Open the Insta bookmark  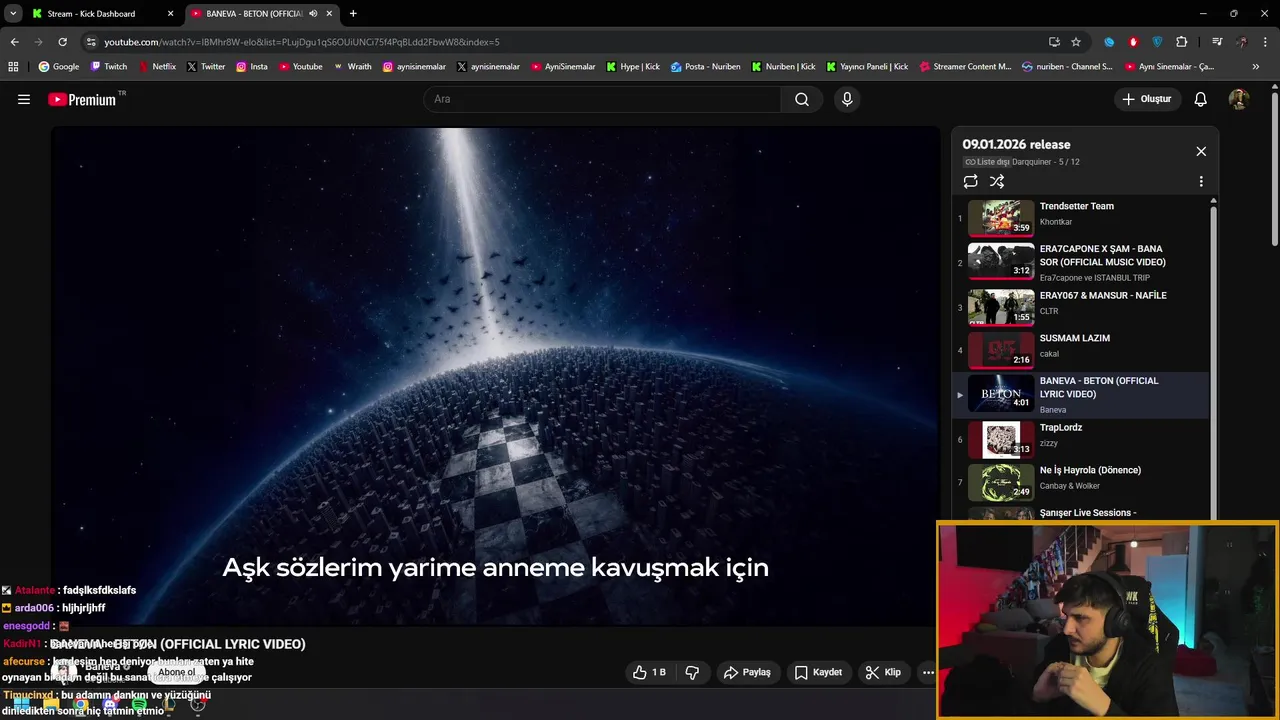pyautogui.click(x=252, y=67)
